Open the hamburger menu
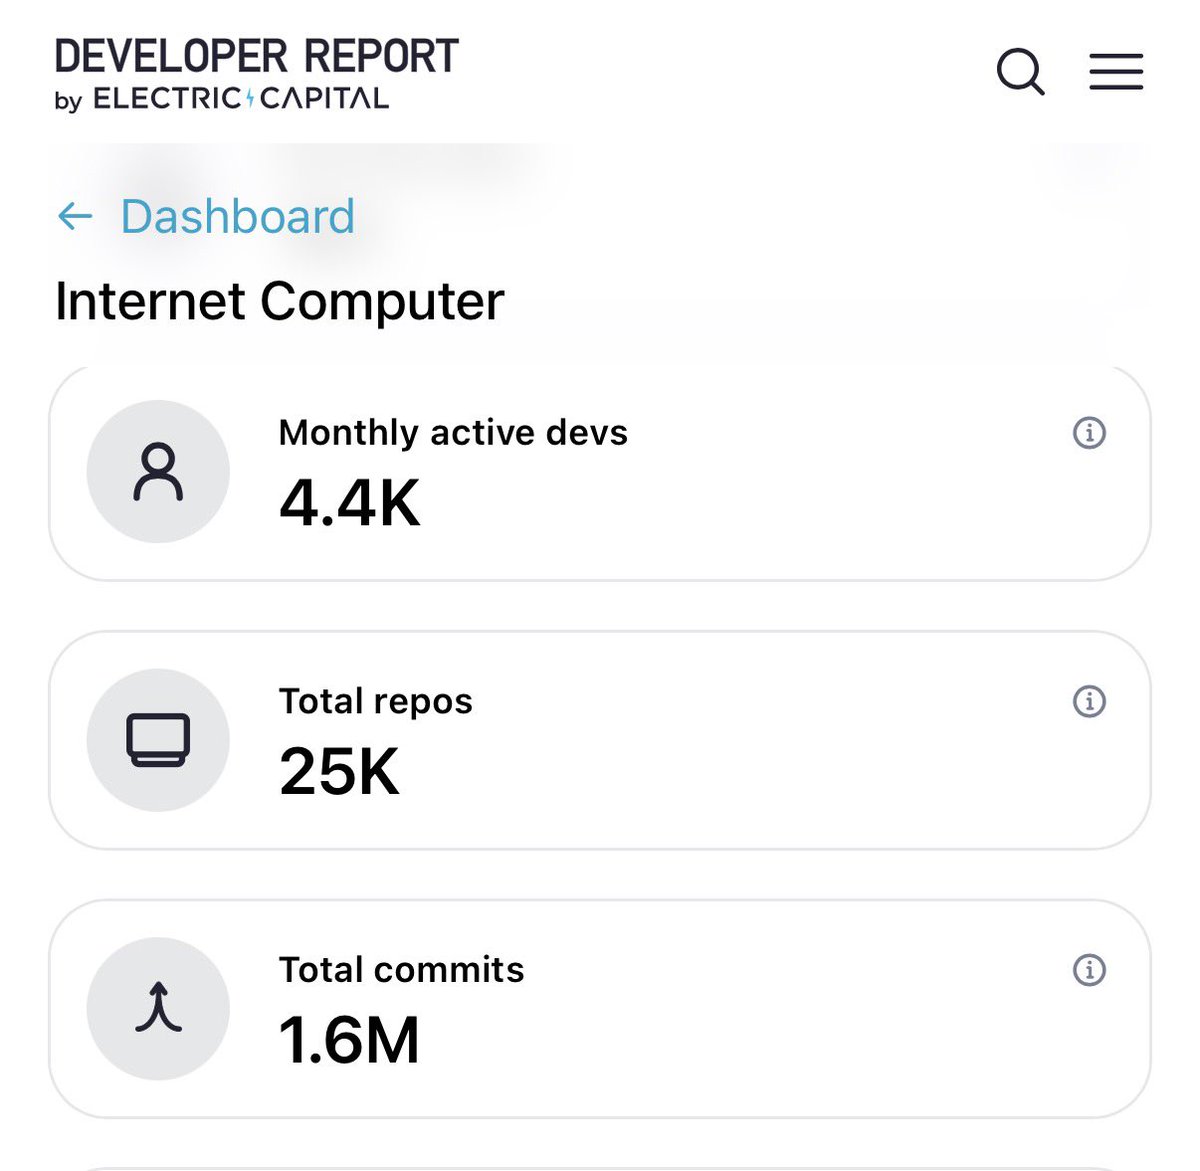Image resolution: width=1200 pixels, height=1171 pixels. click(1116, 72)
